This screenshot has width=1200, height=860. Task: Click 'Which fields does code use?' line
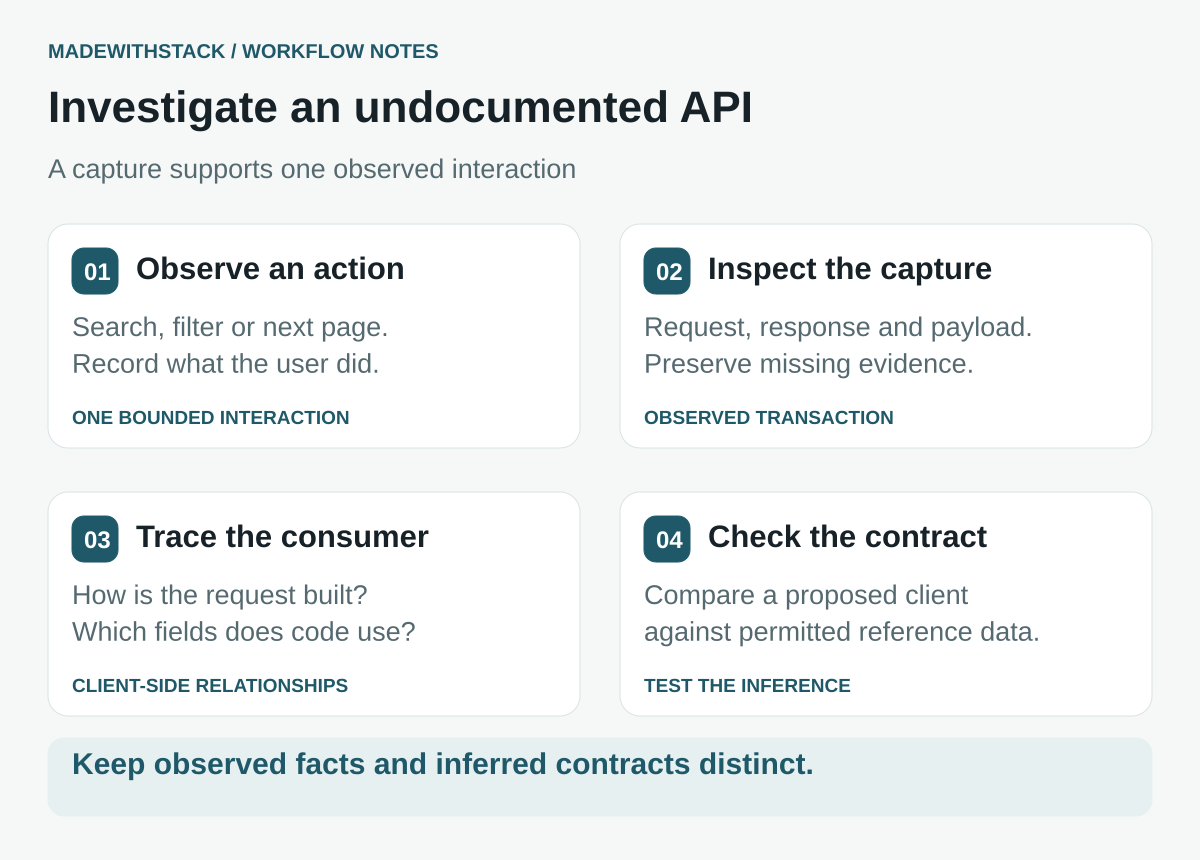(x=244, y=632)
